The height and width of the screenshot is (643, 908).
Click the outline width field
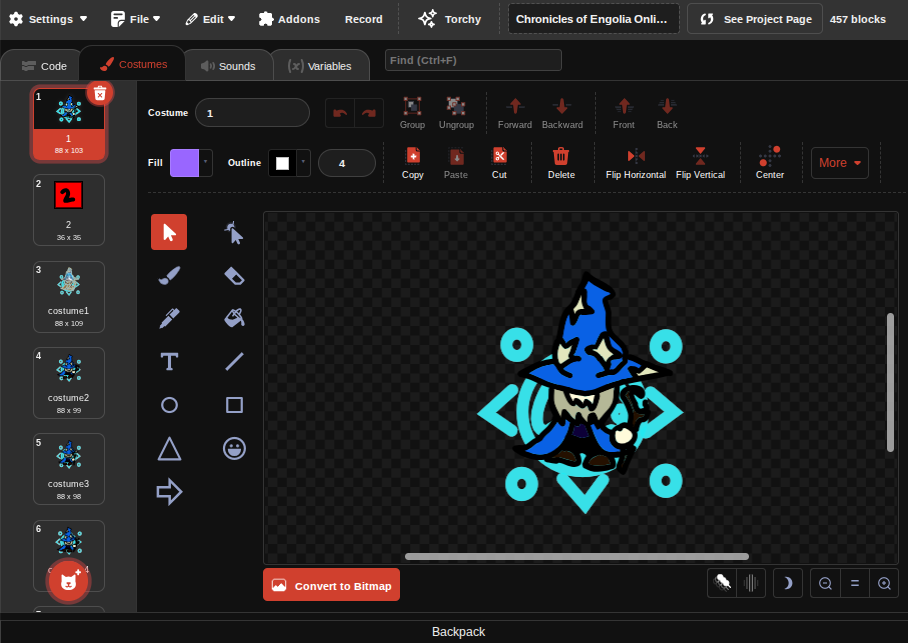[x=347, y=163]
